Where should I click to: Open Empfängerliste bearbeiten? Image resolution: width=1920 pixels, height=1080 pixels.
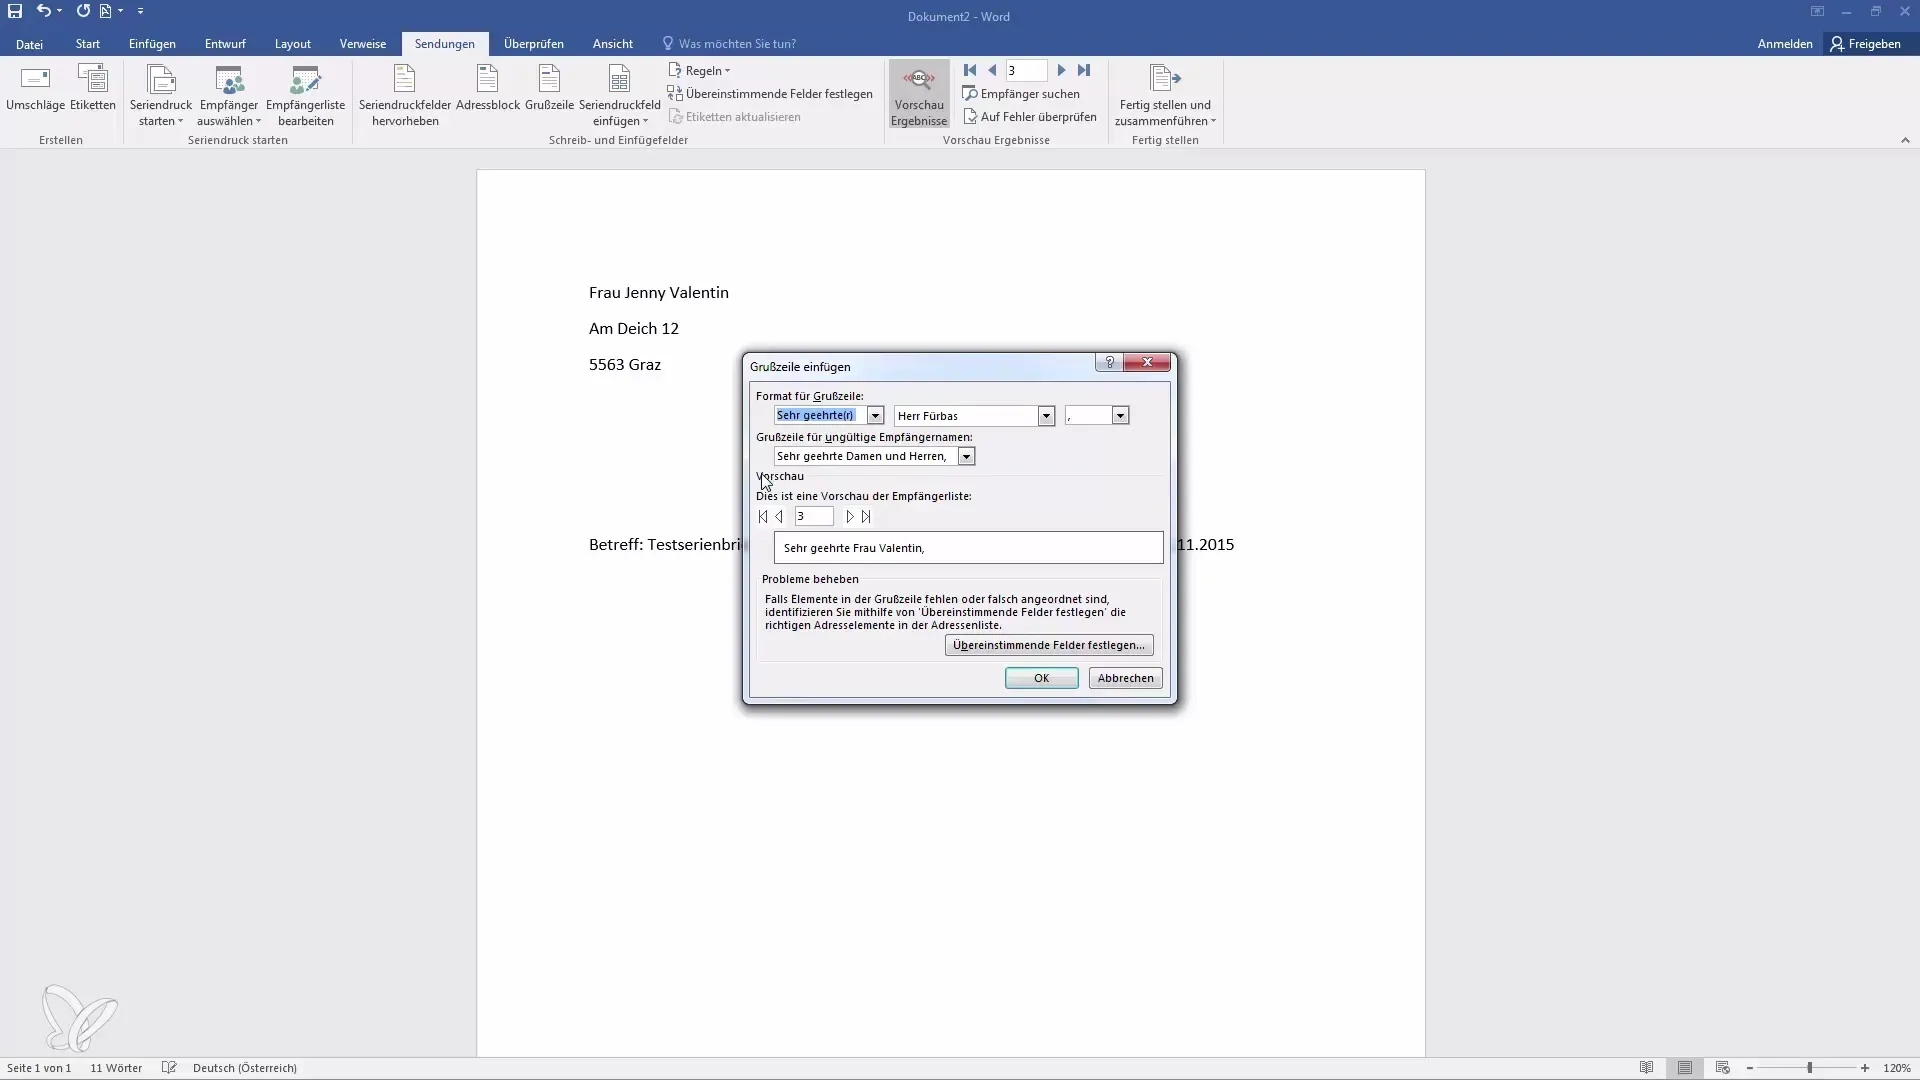tap(305, 96)
